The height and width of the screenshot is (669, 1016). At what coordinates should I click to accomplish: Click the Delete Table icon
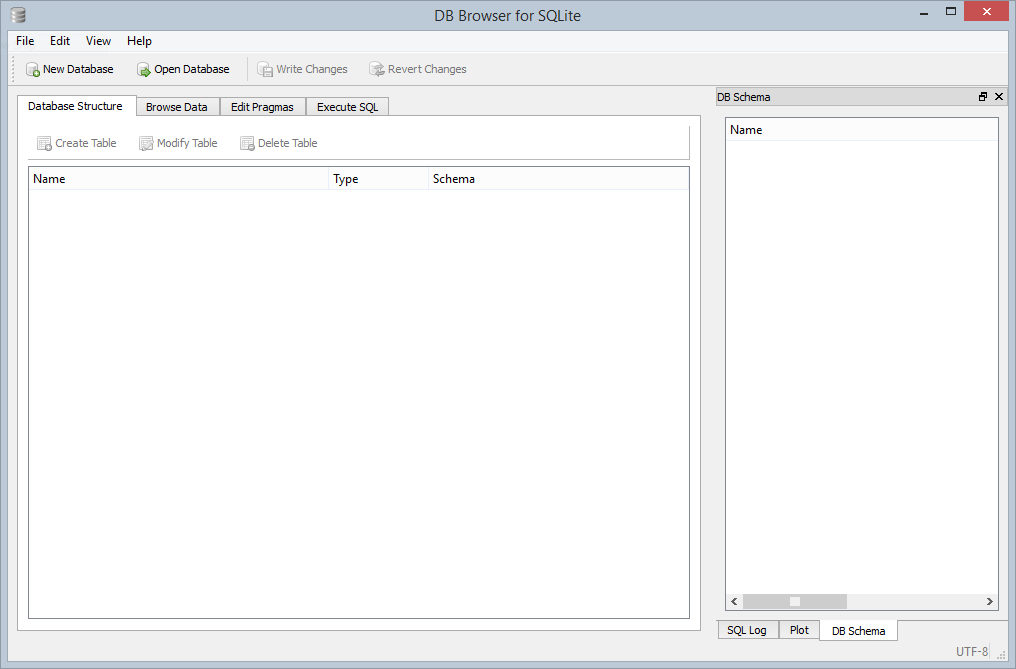[247, 144]
